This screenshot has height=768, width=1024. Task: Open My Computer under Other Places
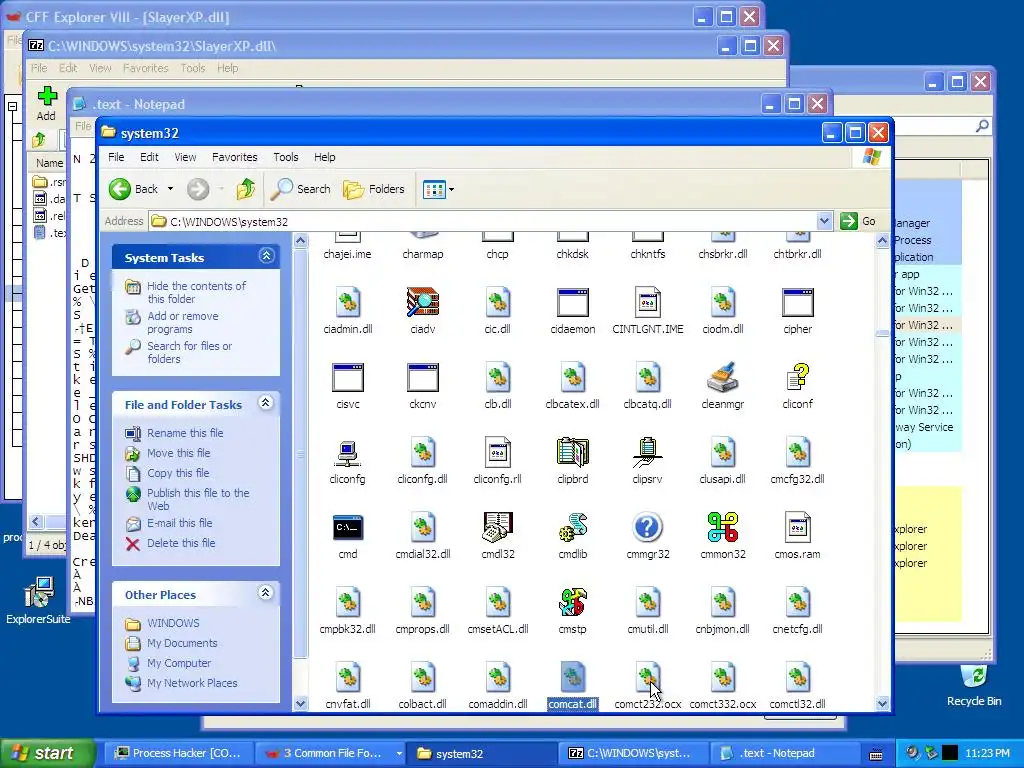(x=179, y=663)
